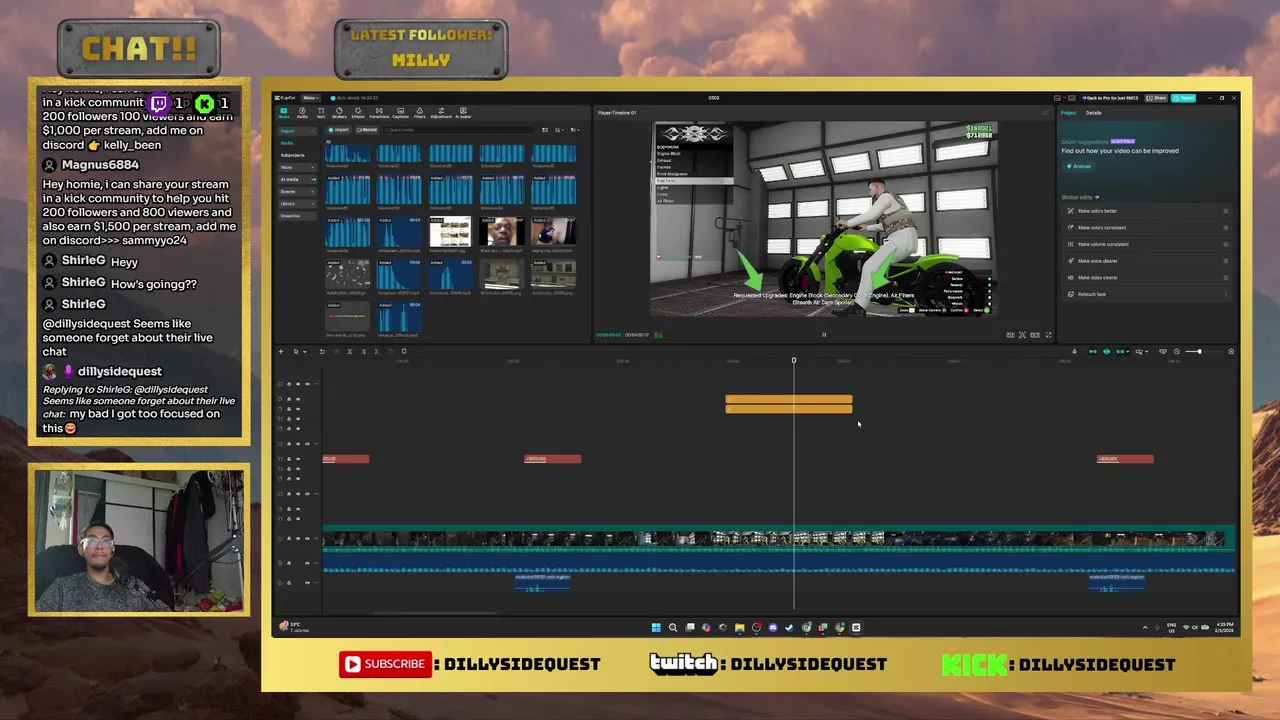
Task: Click the Export button
Action: click(1183, 98)
